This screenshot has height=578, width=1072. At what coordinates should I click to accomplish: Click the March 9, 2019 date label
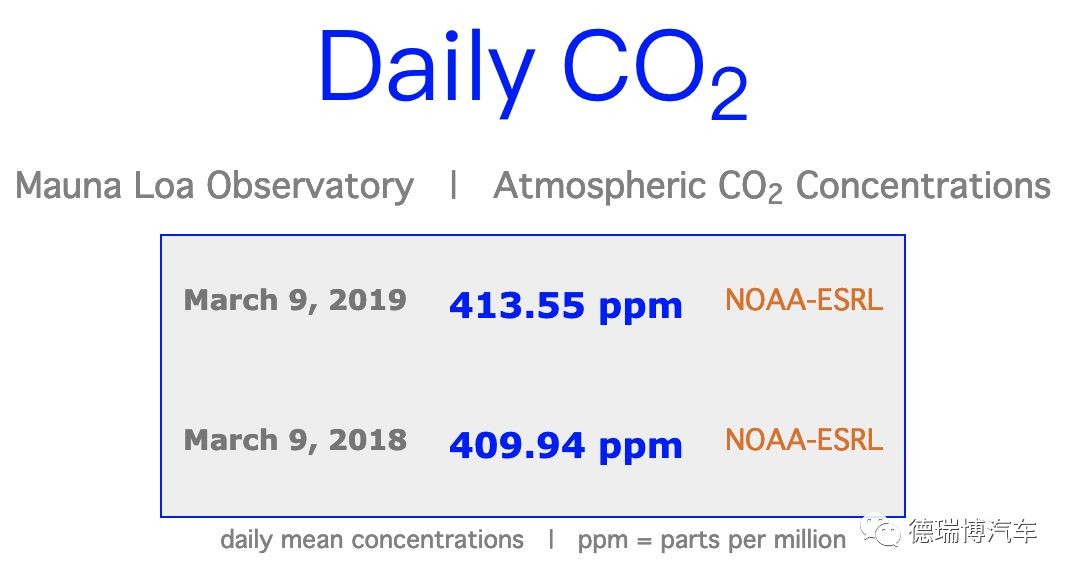(295, 300)
